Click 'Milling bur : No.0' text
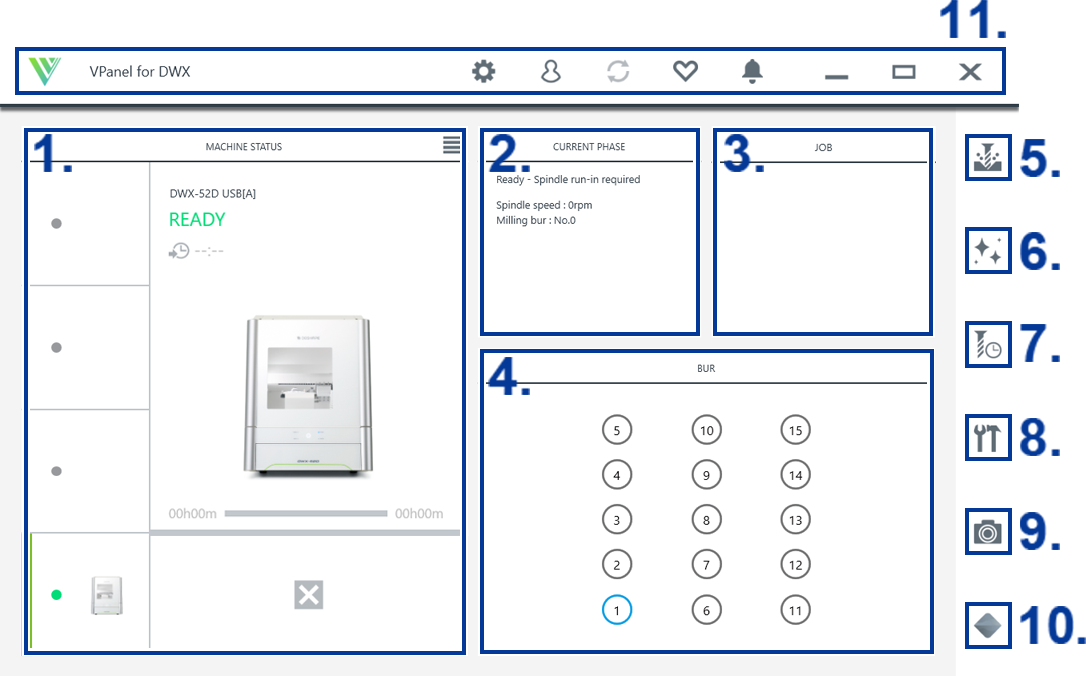 pos(535,220)
